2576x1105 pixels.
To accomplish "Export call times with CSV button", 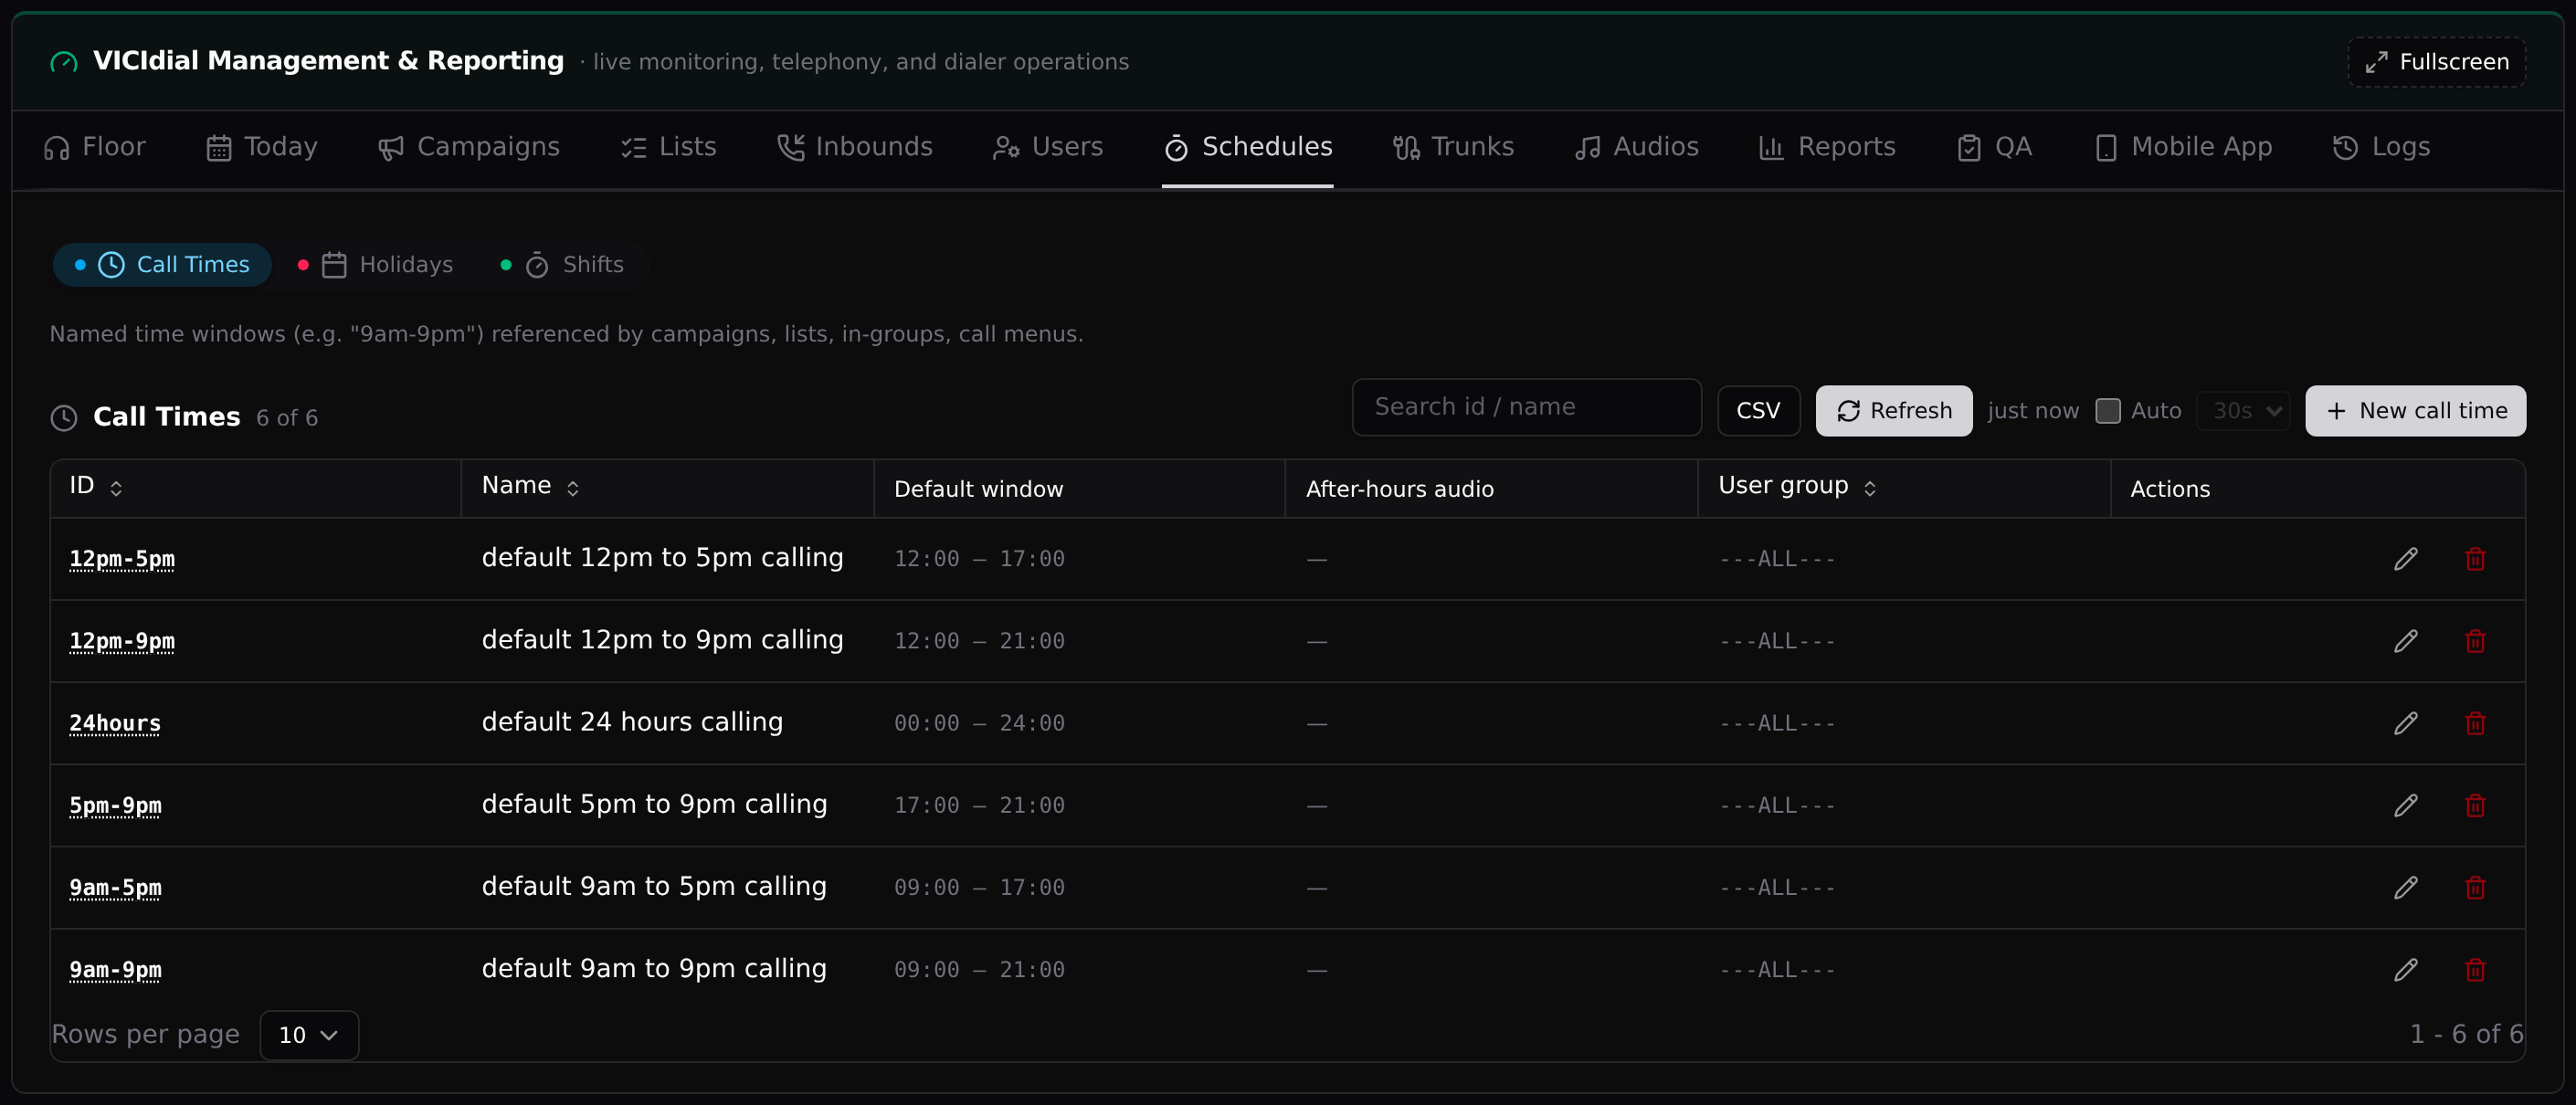I will pos(1758,411).
